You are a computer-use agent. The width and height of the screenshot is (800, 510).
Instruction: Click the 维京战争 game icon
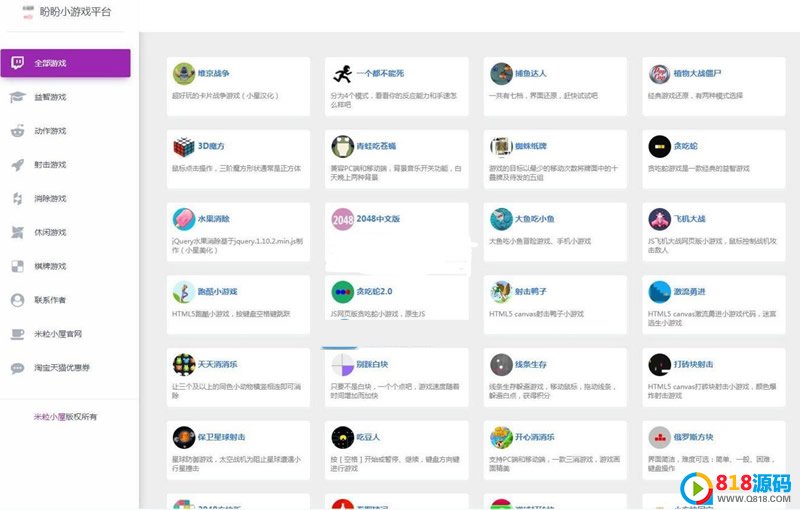coord(184,73)
